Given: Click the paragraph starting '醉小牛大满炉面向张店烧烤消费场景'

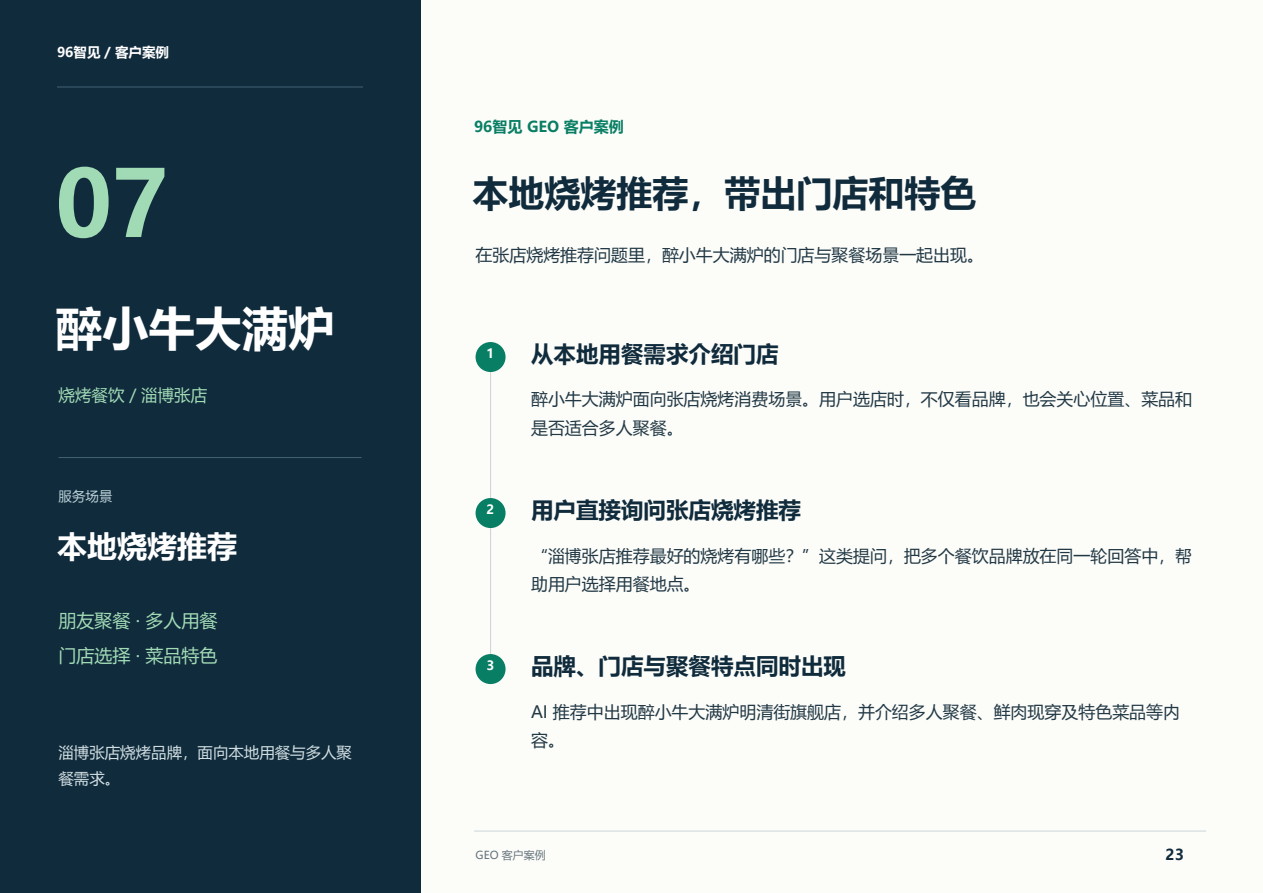Looking at the screenshot, I should click(x=862, y=414).
